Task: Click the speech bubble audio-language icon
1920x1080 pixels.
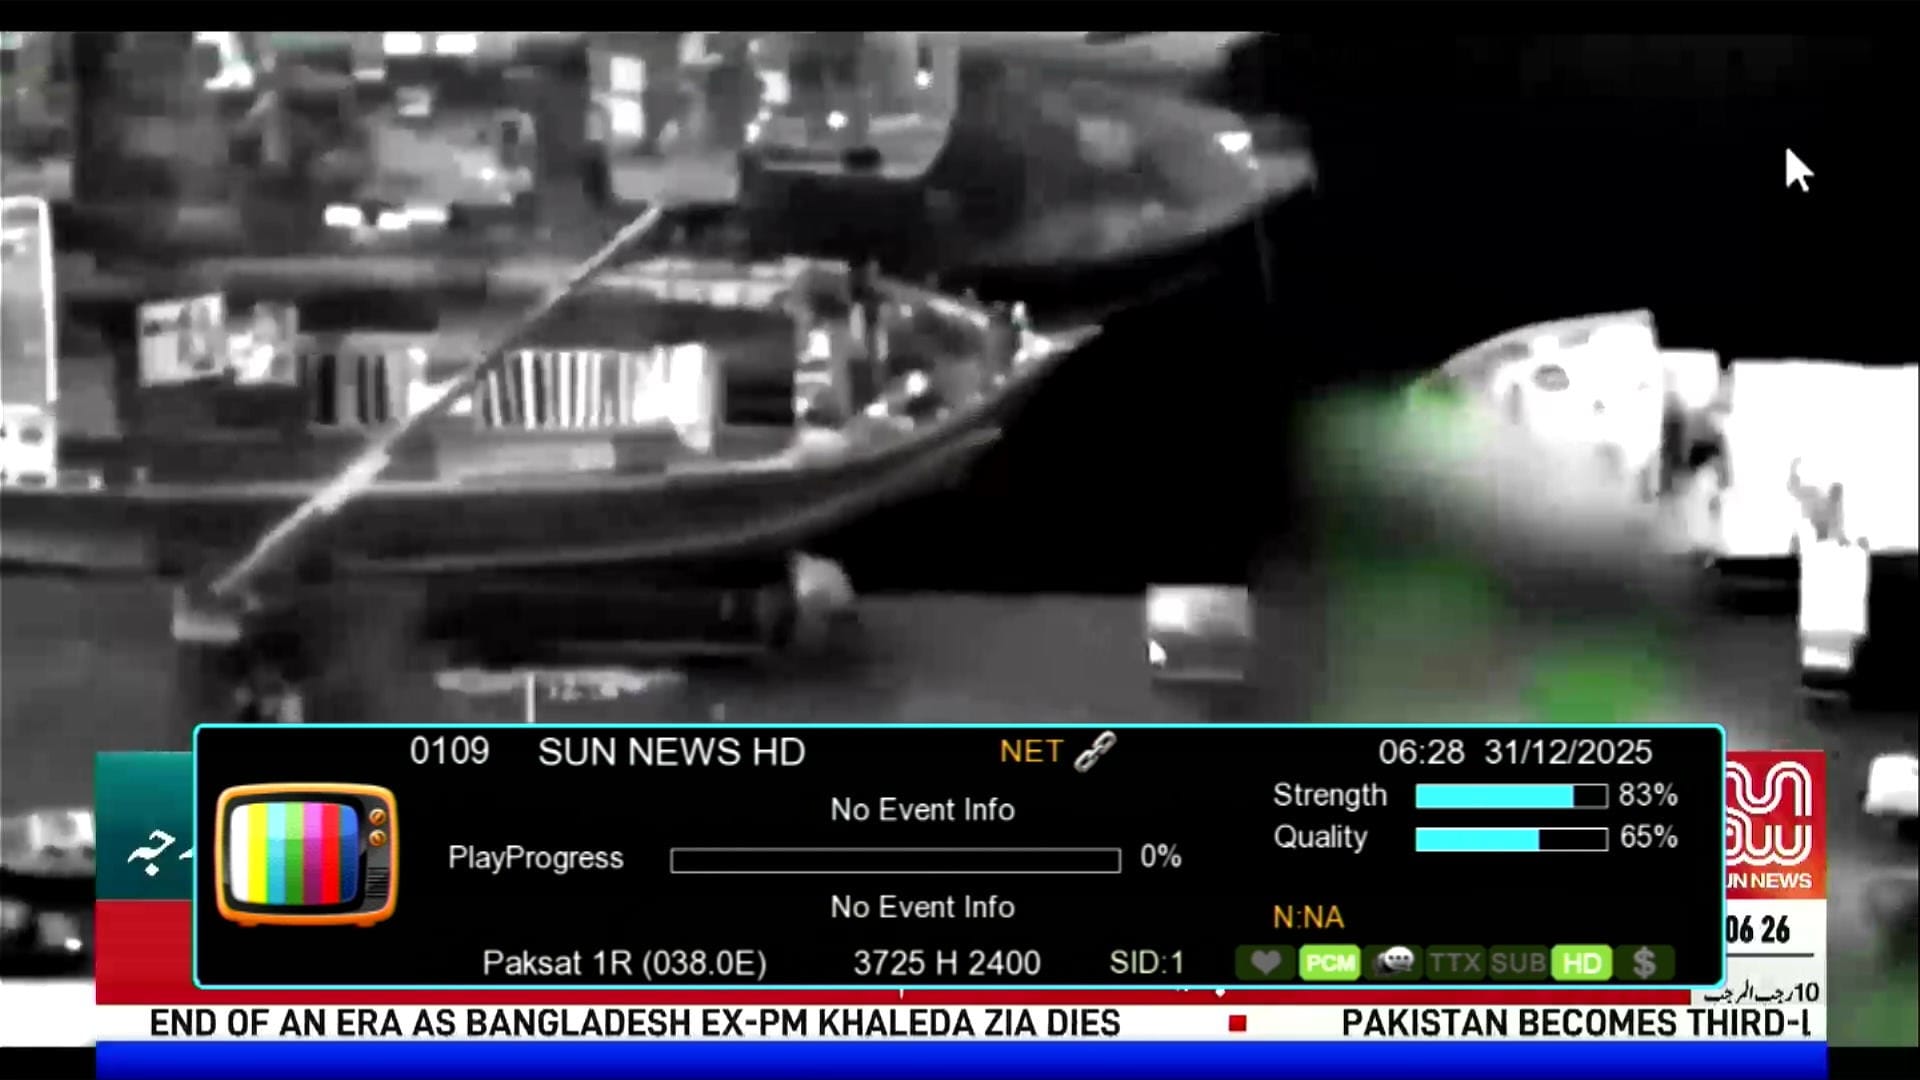Action: 1393,963
